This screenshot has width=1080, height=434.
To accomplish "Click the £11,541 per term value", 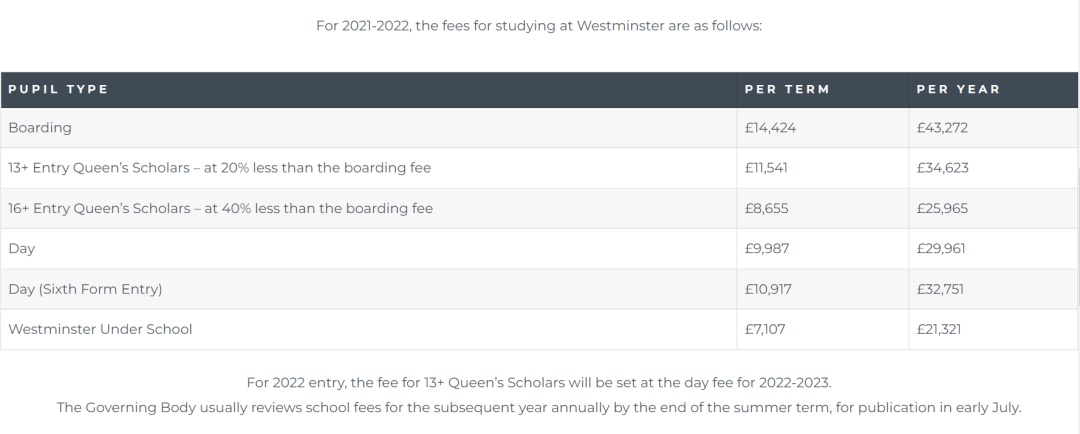I will (766, 168).
